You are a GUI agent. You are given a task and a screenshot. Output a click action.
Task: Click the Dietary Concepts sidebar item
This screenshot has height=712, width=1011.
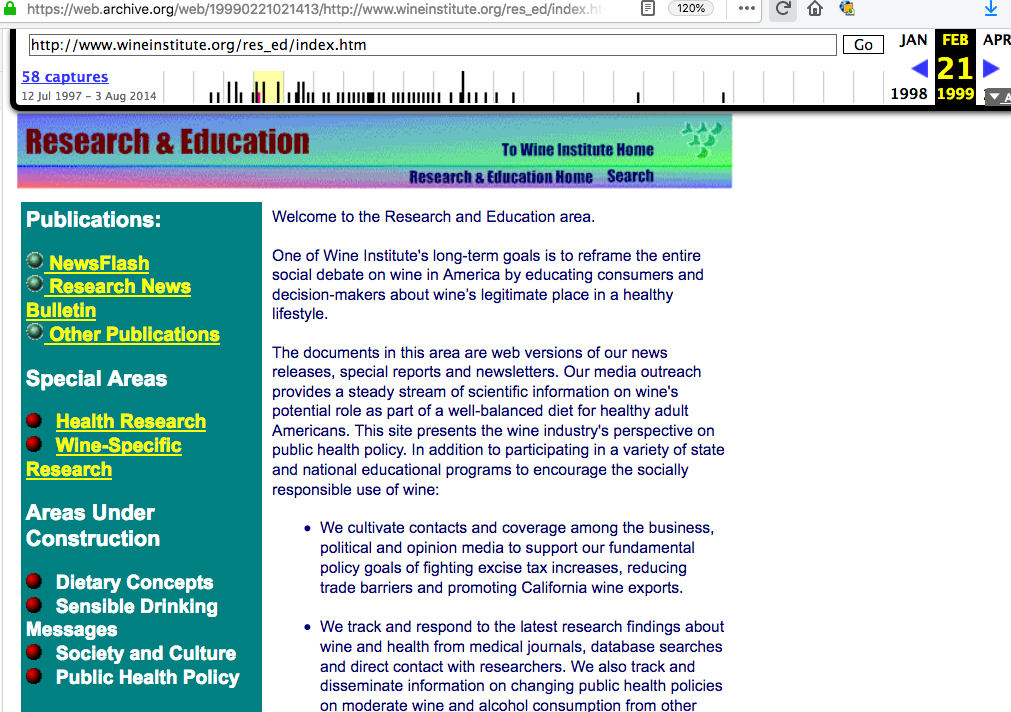click(134, 582)
